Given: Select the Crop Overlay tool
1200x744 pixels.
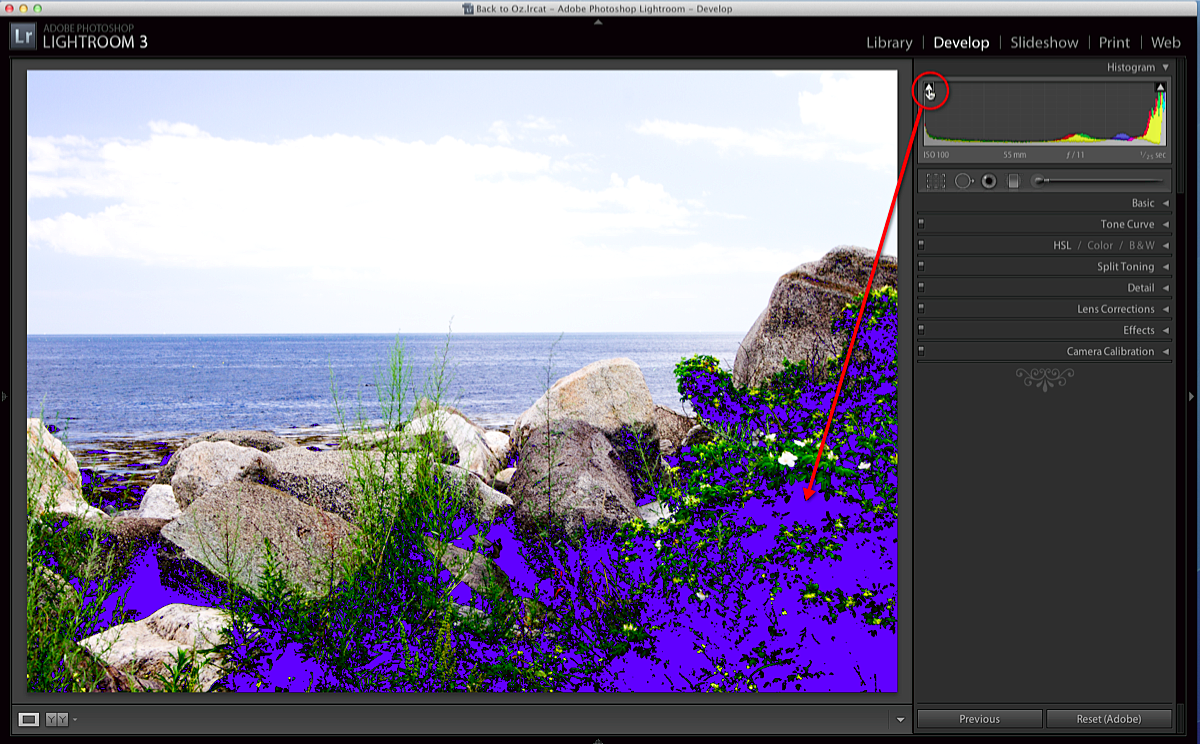Looking at the screenshot, I should click(x=936, y=181).
